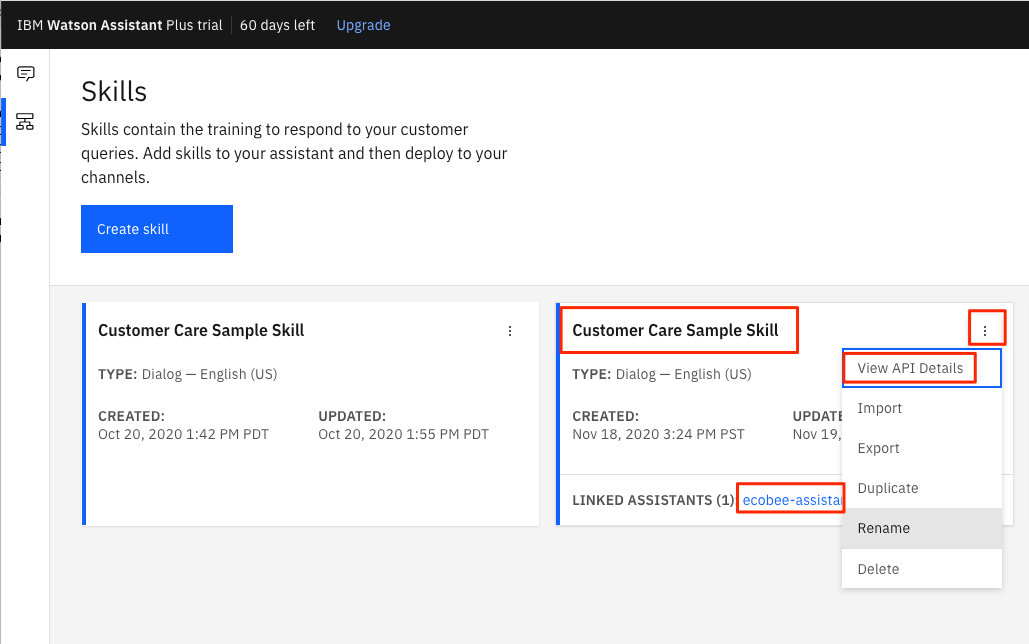Viewport: 1029px width, 644px height.
Task: Click the LINKED ASSISTANTS (1) label
Action: point(654,500)
